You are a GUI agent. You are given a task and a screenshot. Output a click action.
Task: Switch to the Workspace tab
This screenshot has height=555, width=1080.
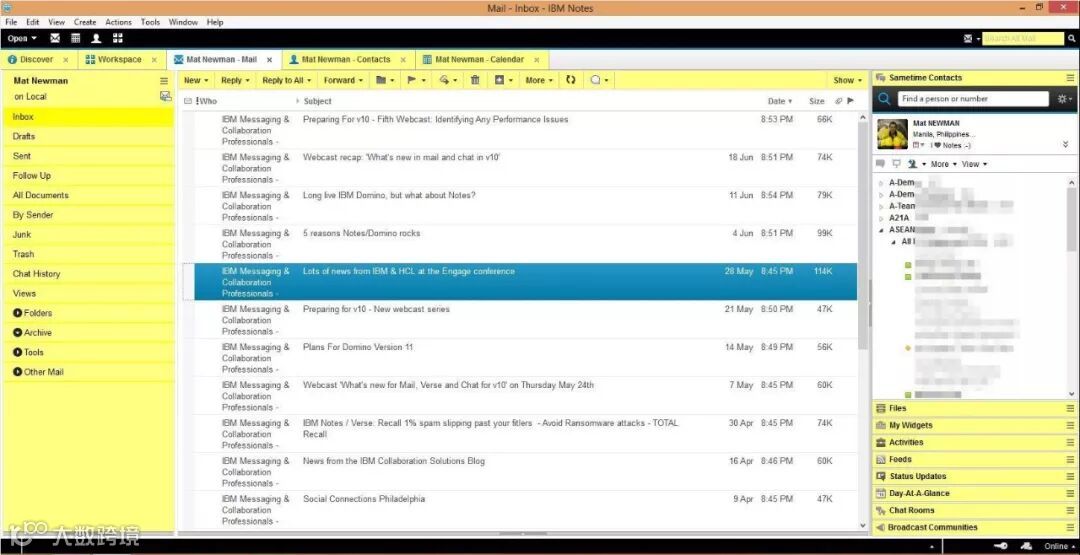[x=119, y=60]
